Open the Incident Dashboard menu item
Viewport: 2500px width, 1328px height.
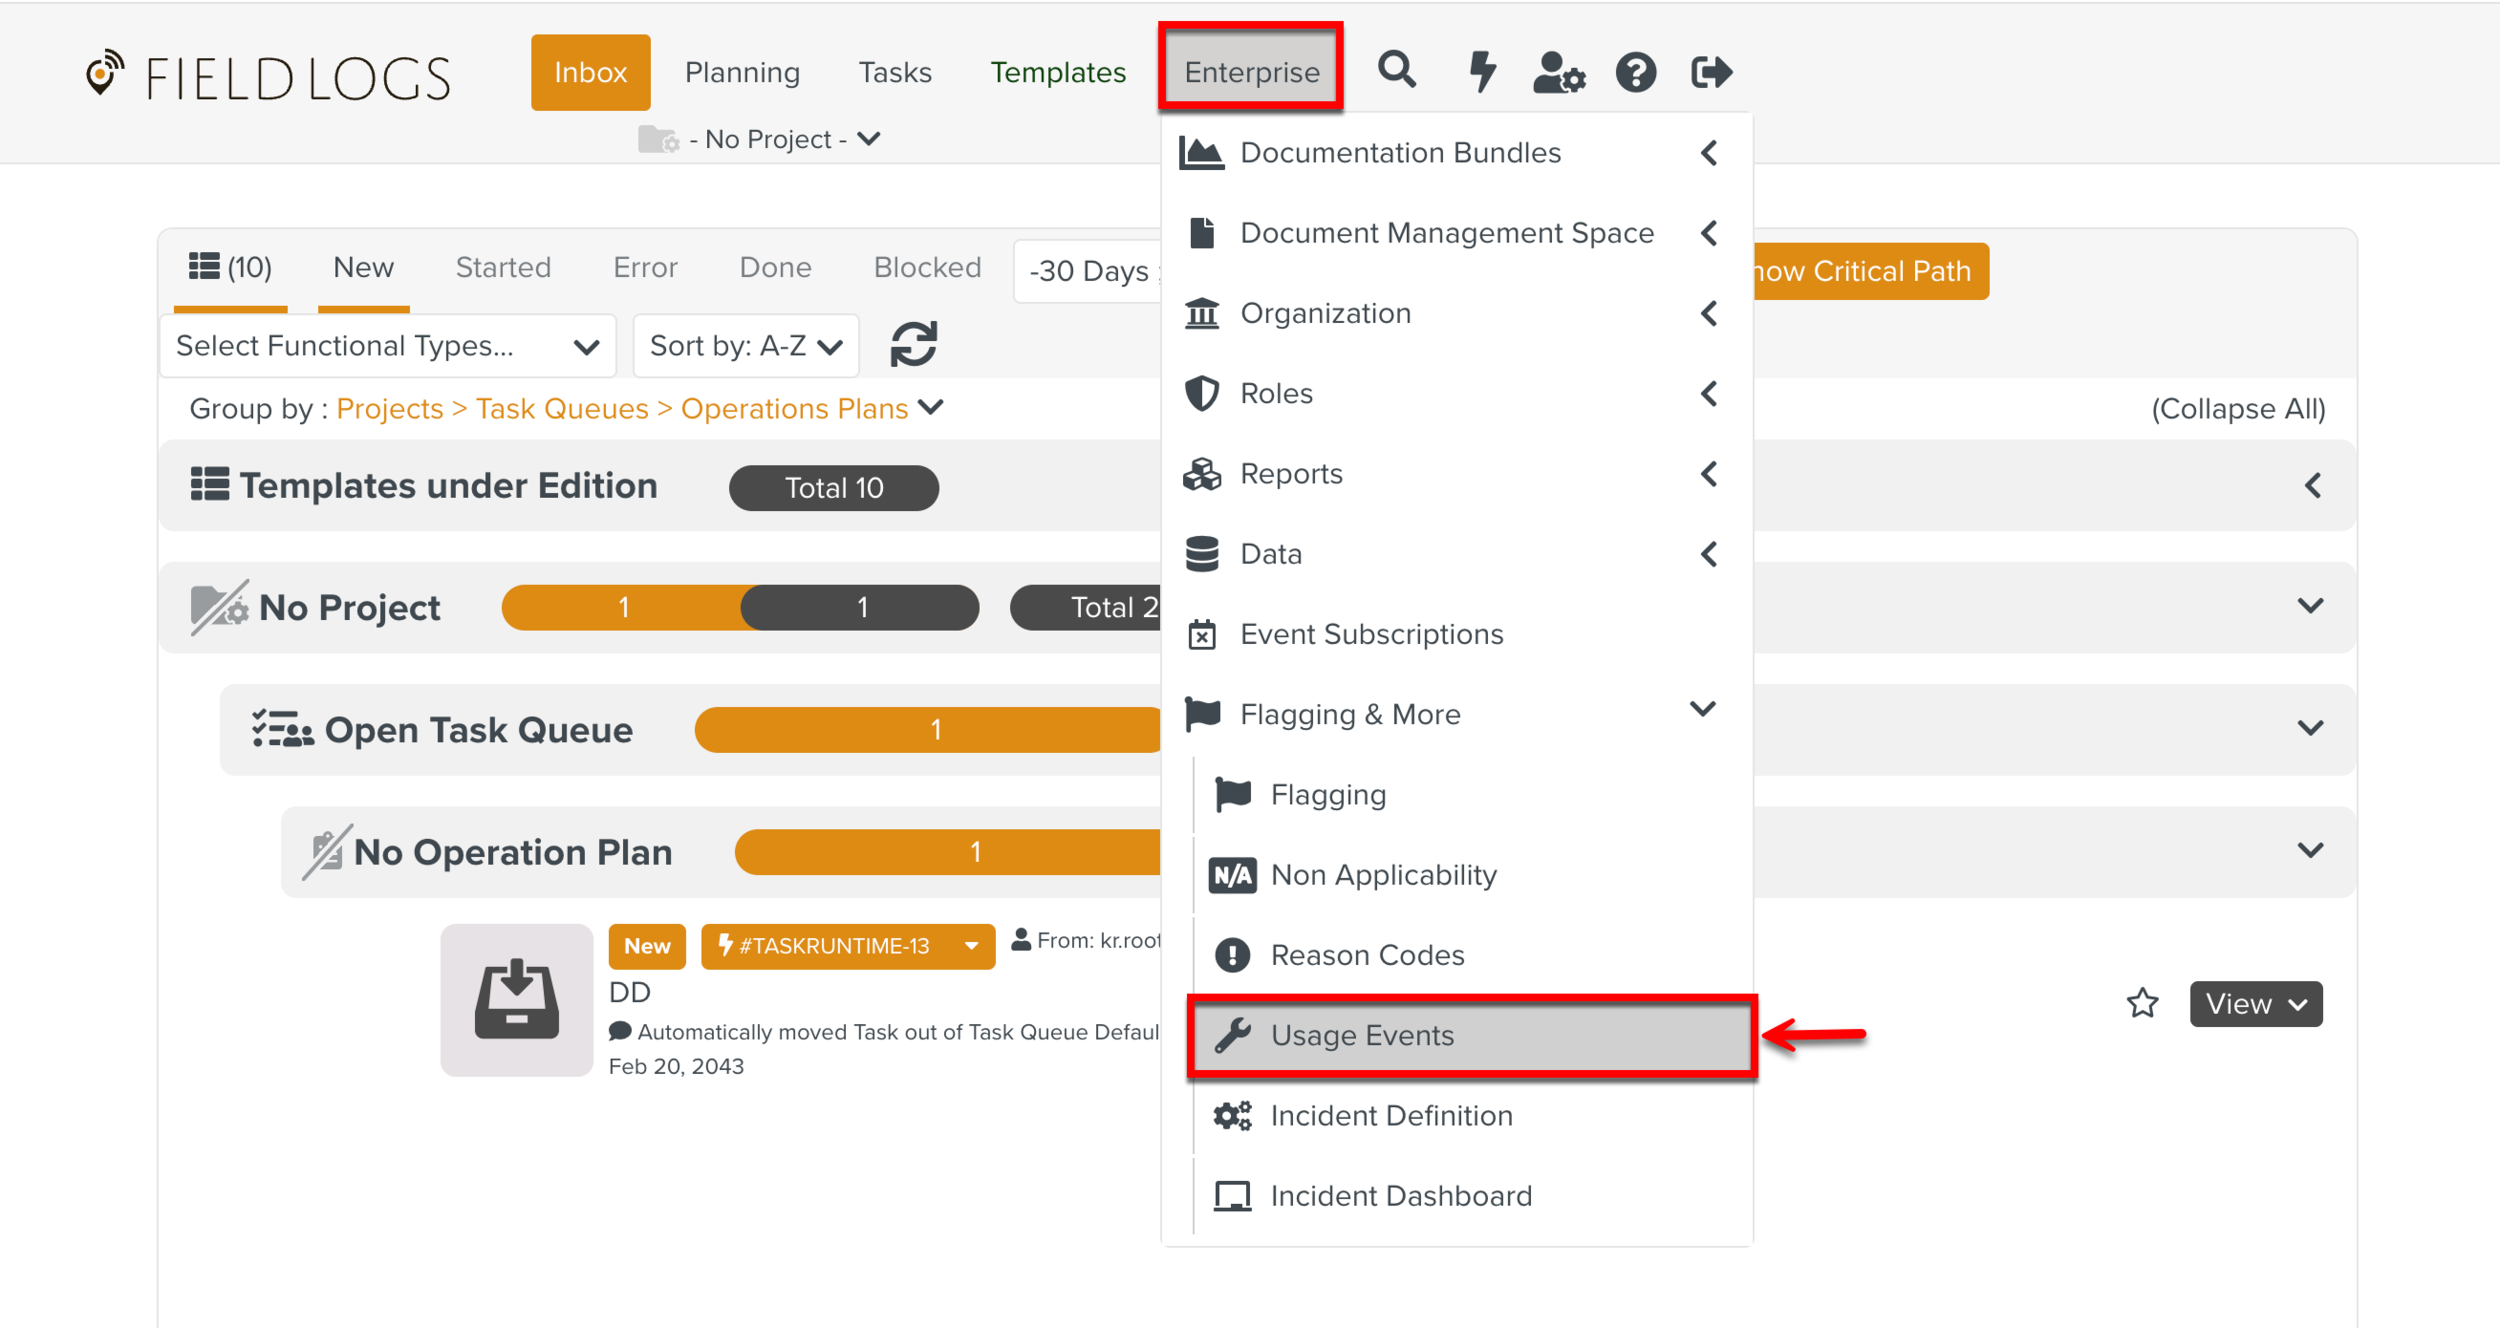pyautogui.click(x=1400, y=1196)
